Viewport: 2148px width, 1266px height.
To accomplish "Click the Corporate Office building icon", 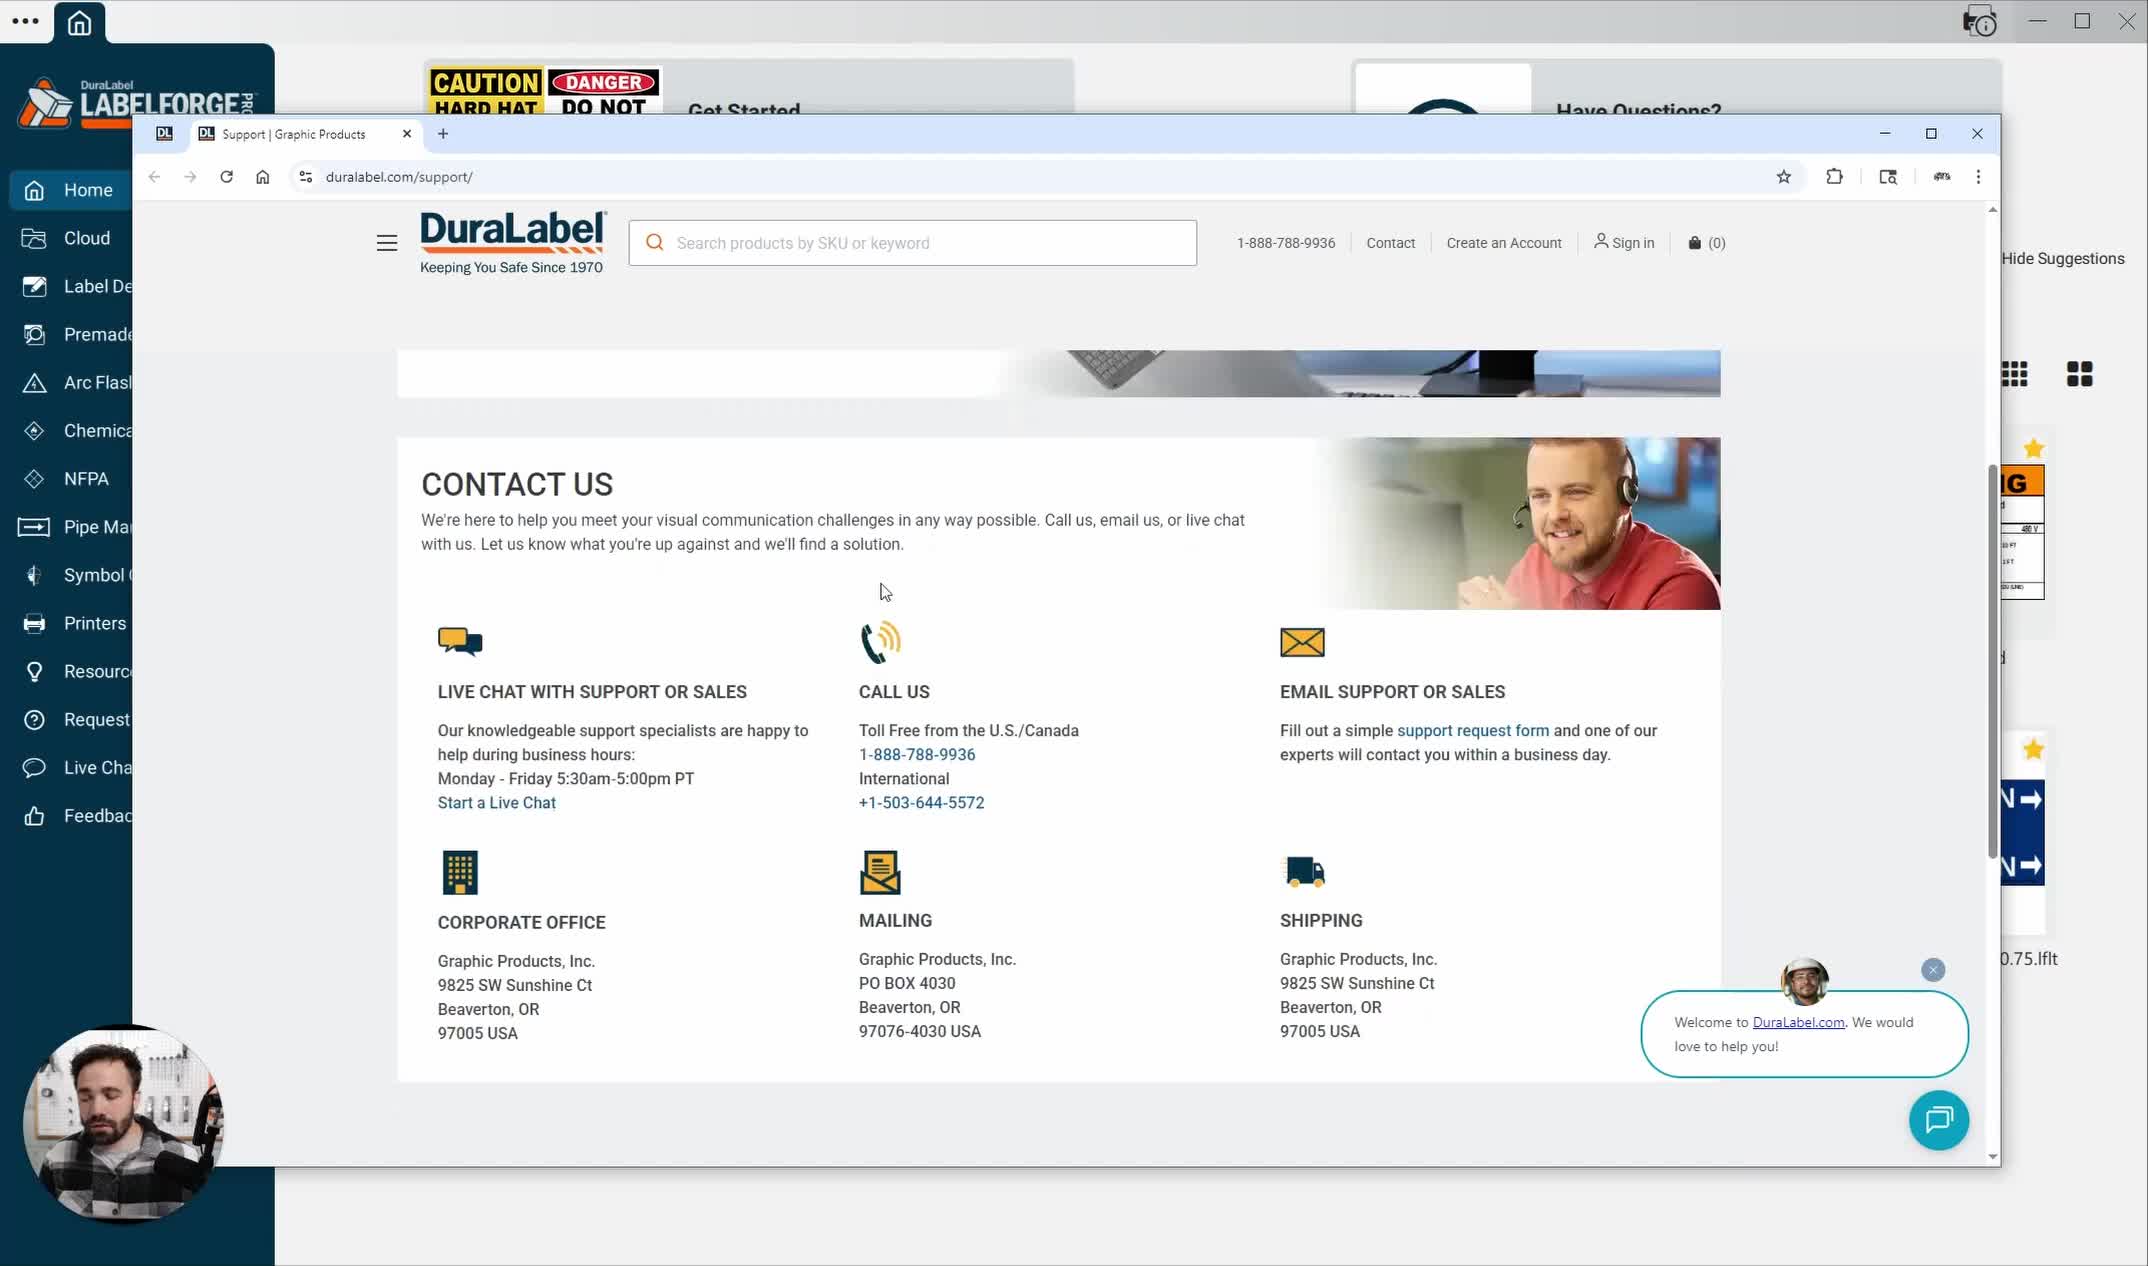I will (x=460, y=873).
